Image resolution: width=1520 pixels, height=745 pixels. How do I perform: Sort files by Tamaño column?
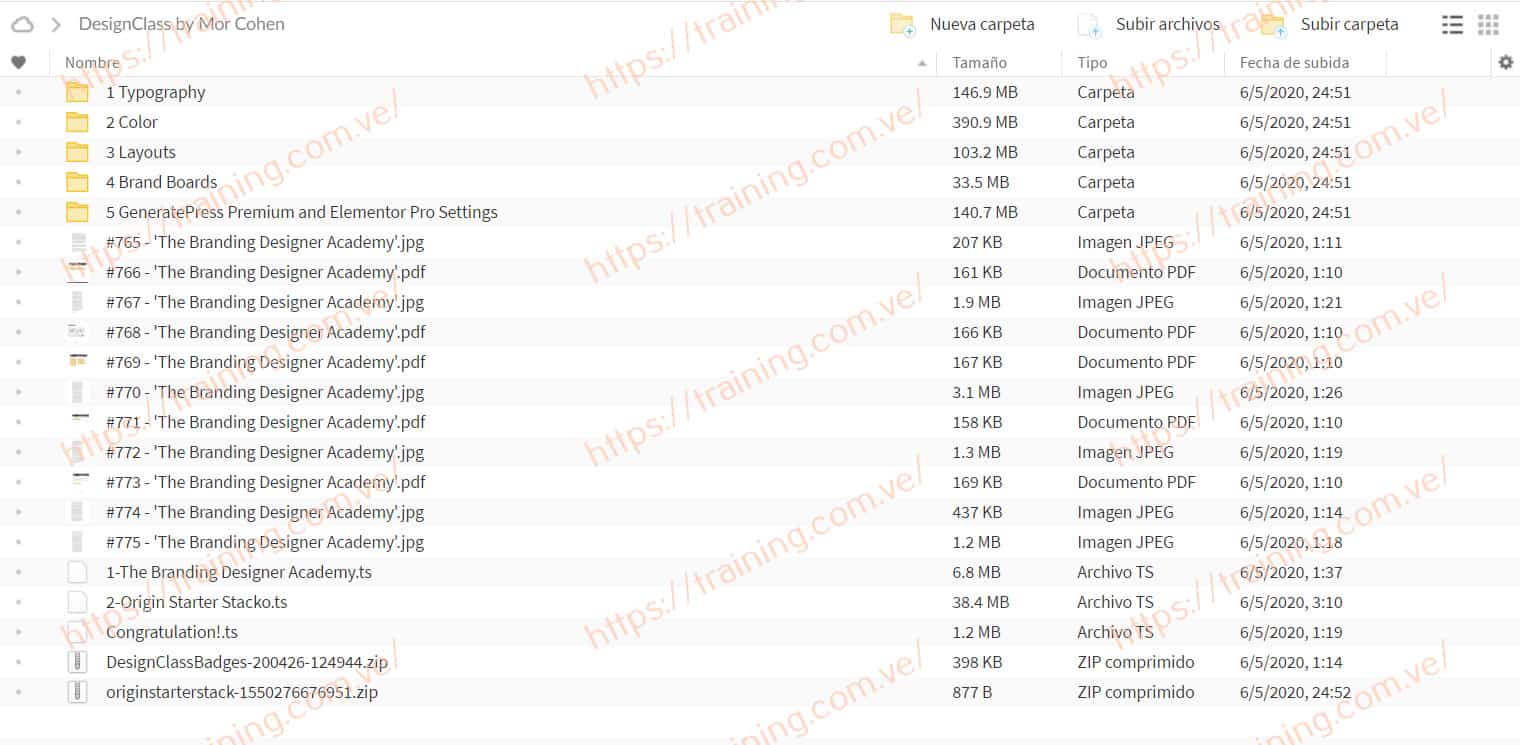979,63
